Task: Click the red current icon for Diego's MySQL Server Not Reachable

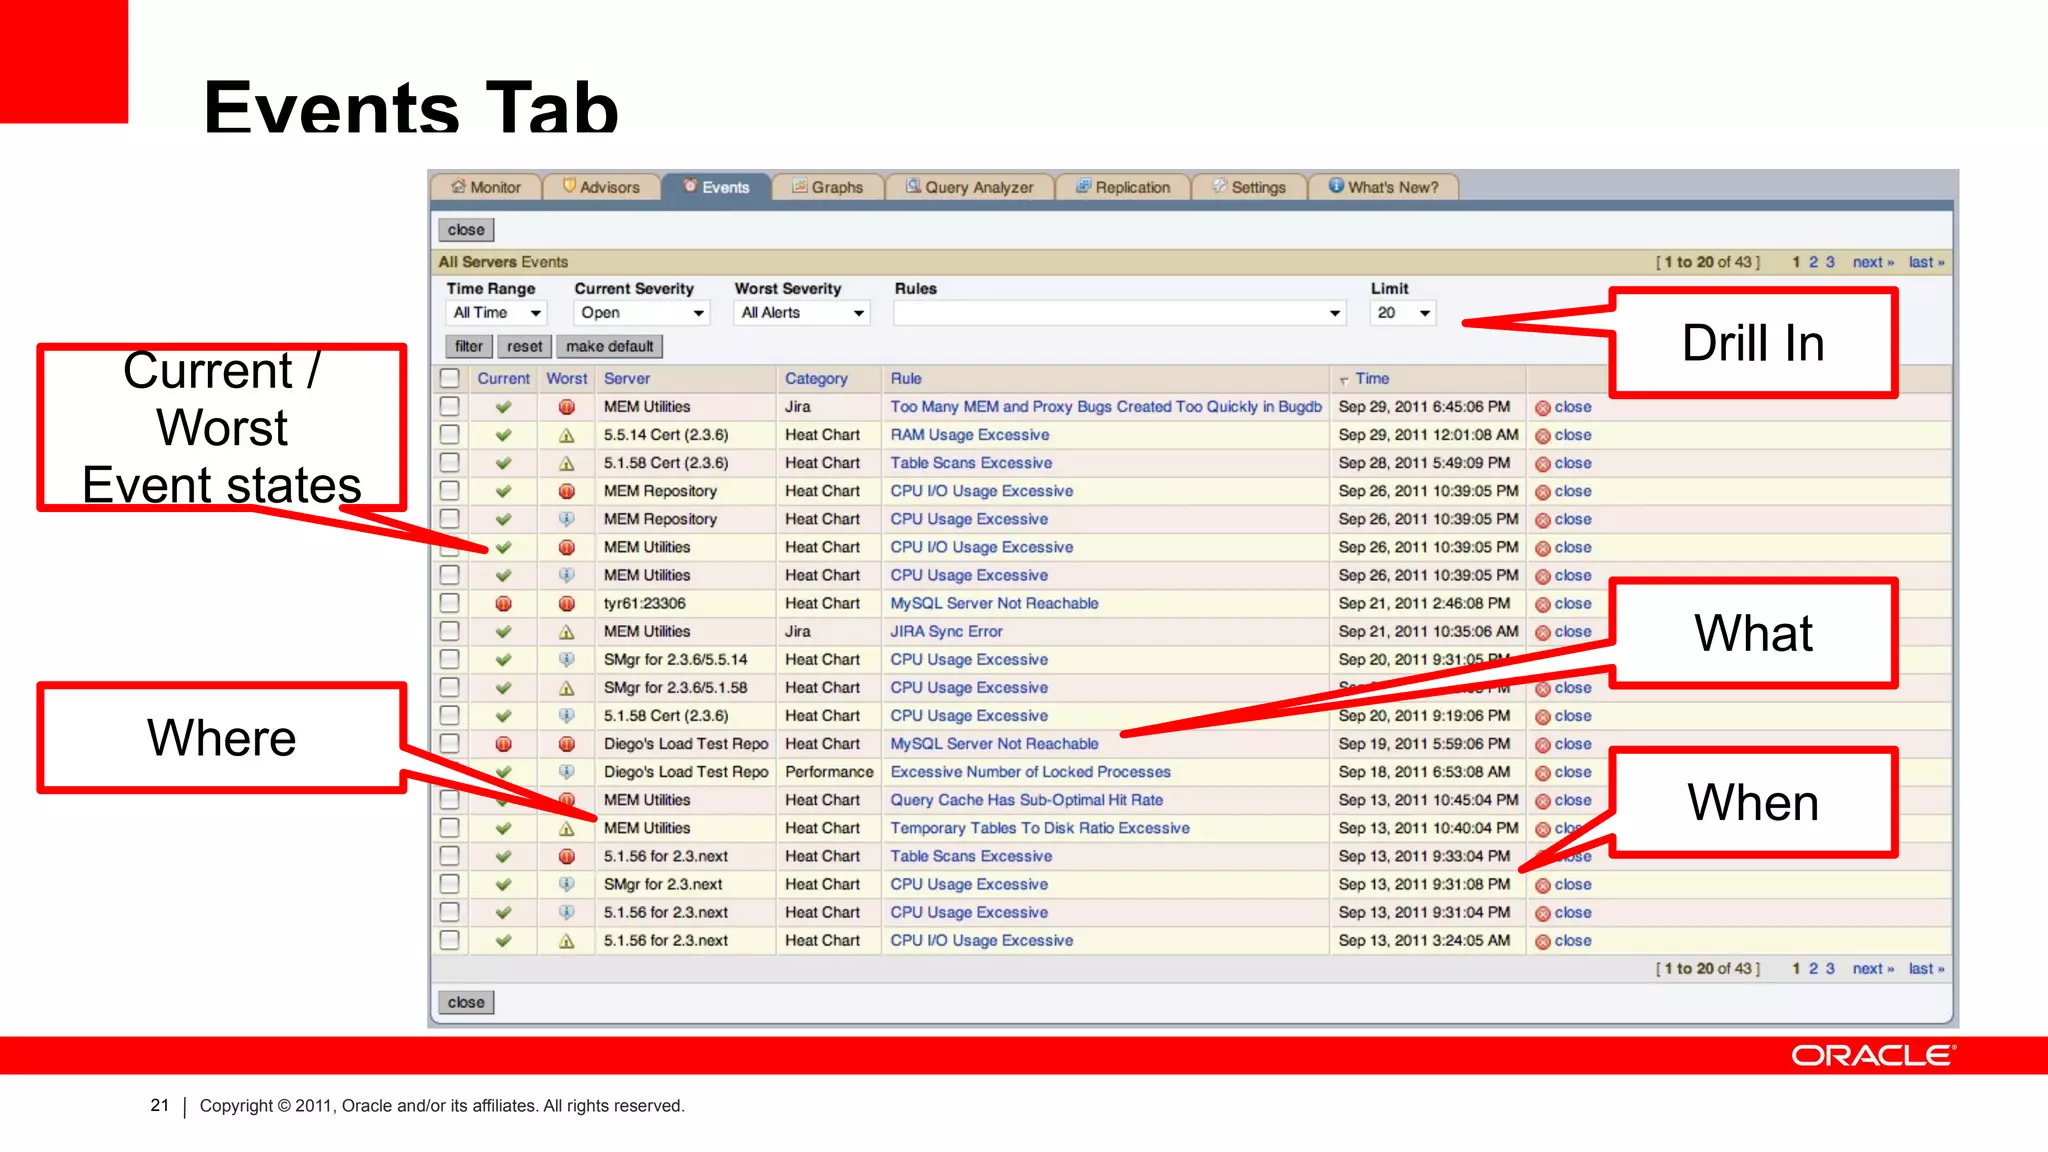Action: click(503, 744)
